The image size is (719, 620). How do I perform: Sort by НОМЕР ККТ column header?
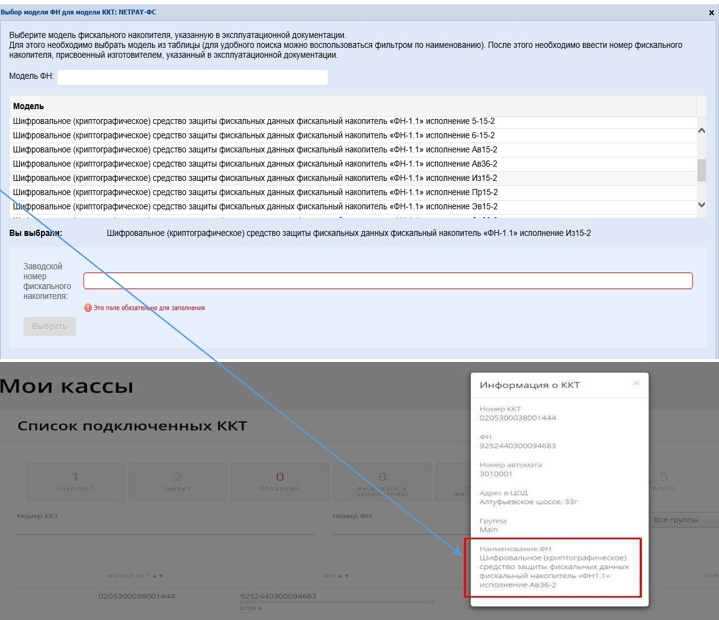pyautogui.click(x=136, y=576)
